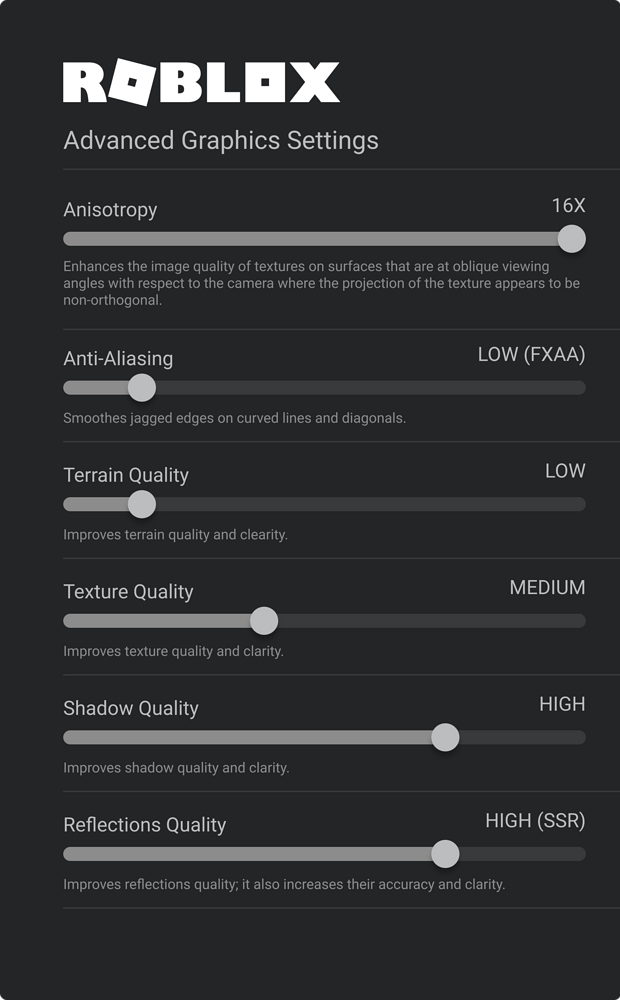Click the Advanced Graphics Settings heading
620x1000 pixels.
(x=221, y=140)
